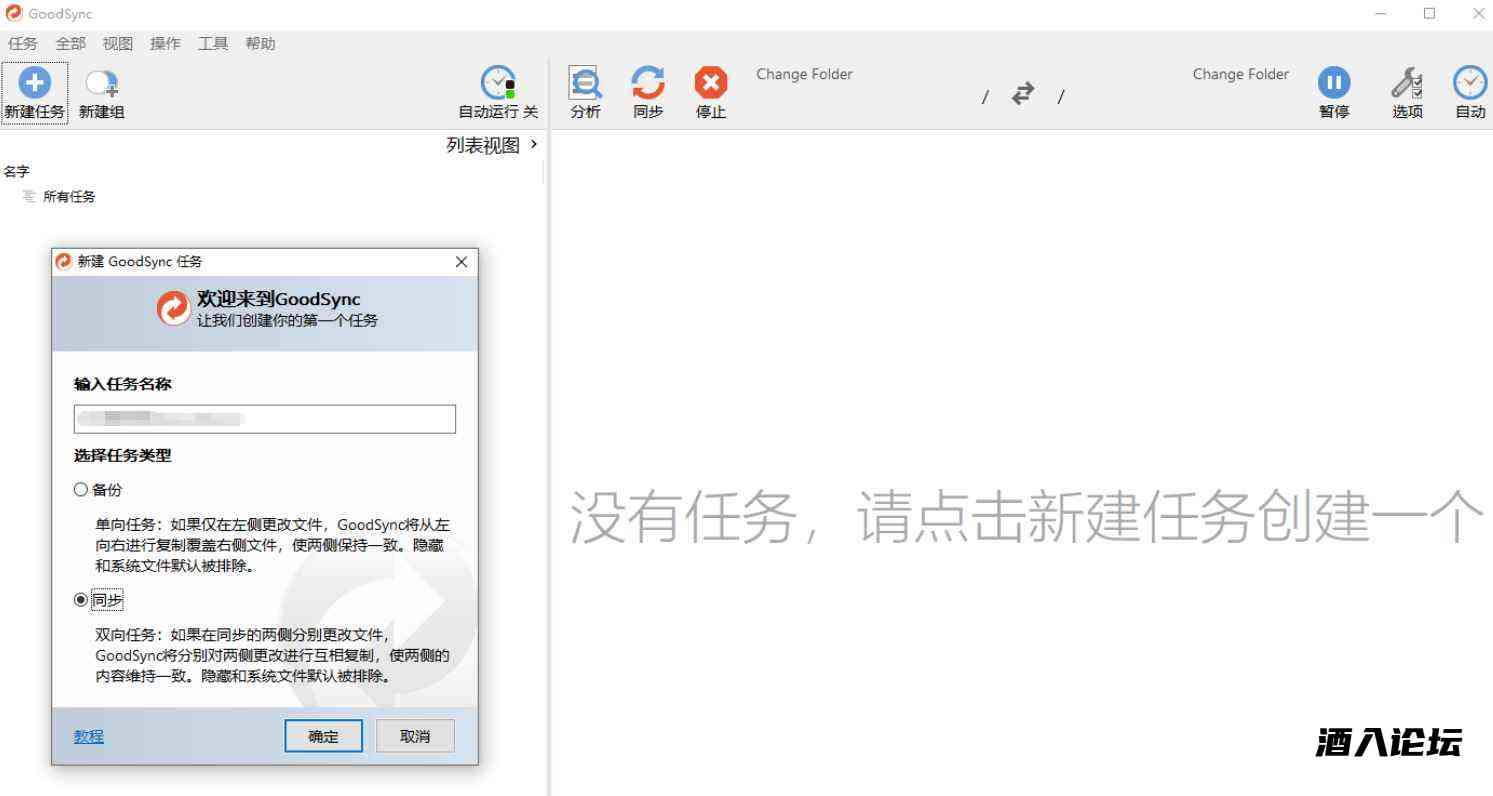Open the 视图 menu
1493x796 pixels.
click(x=118, y=44)
